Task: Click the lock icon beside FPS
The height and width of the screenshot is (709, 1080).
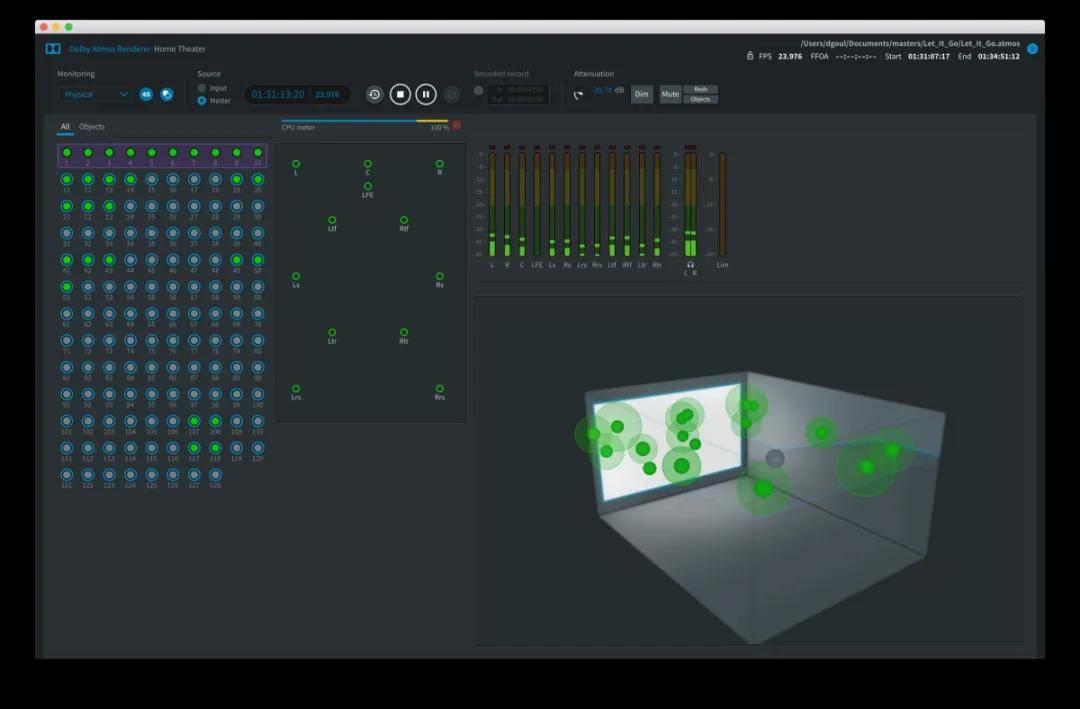Action: (750, 56)
